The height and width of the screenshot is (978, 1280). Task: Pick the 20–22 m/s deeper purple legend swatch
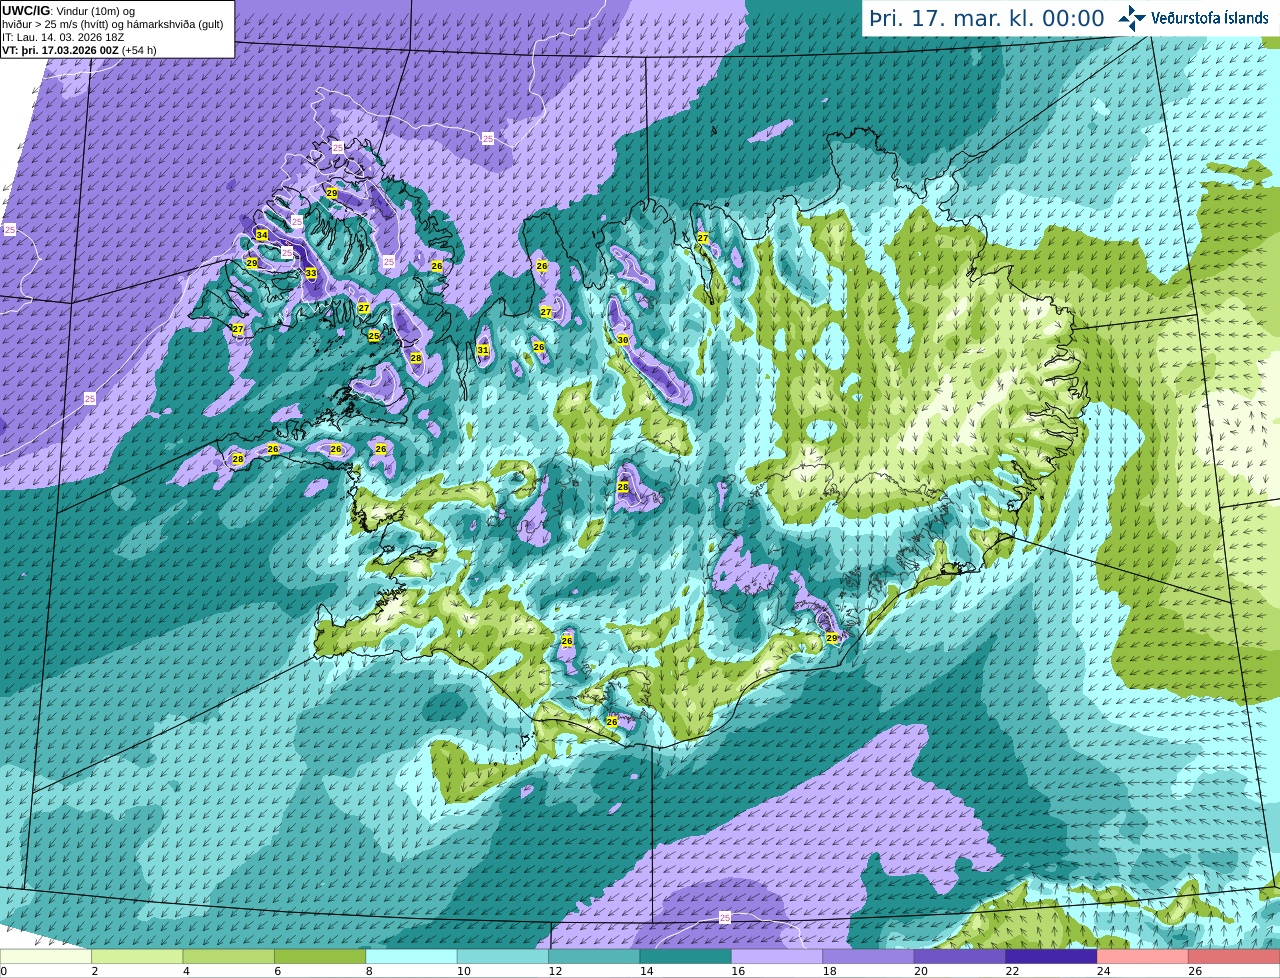point(960,956)
